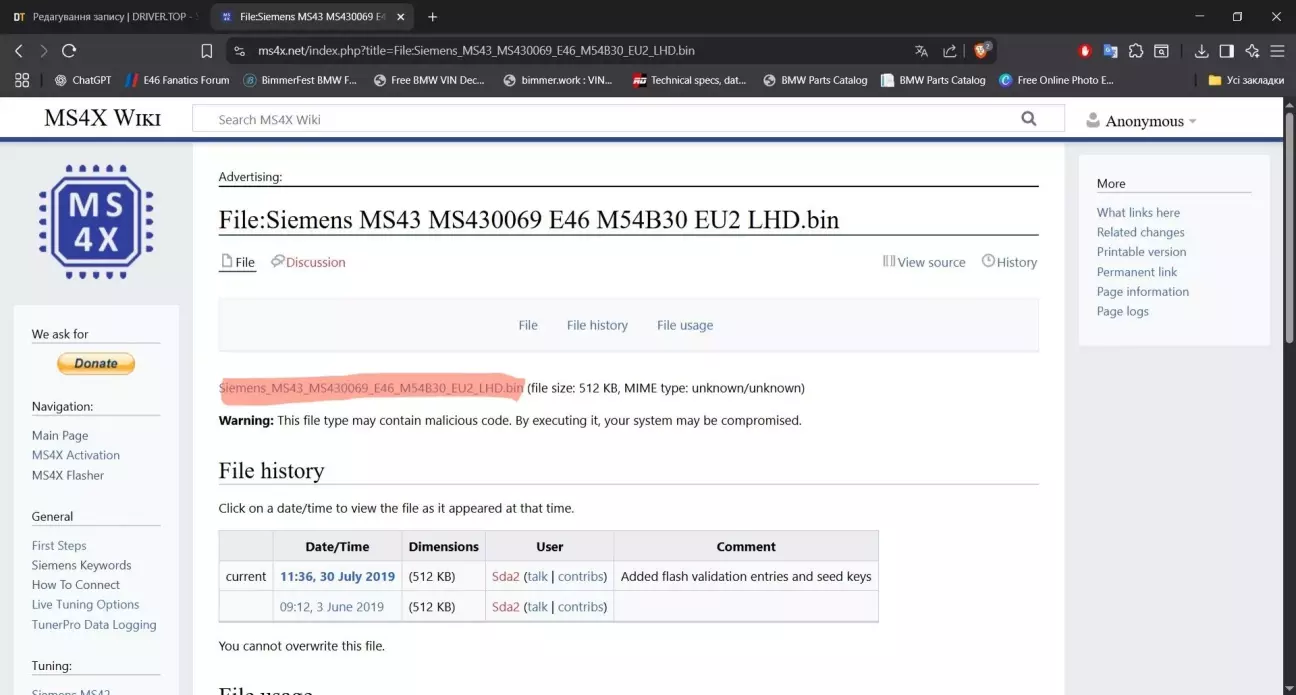Select the File:Siemens MS43 browser tab

click(313, 17)
